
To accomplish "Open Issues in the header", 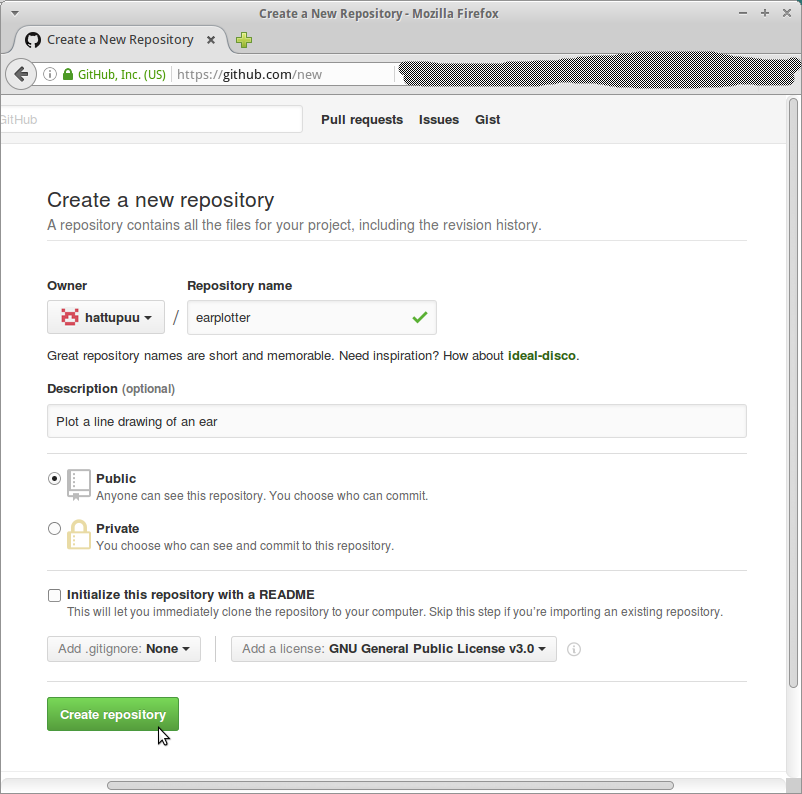I will 439,120.
